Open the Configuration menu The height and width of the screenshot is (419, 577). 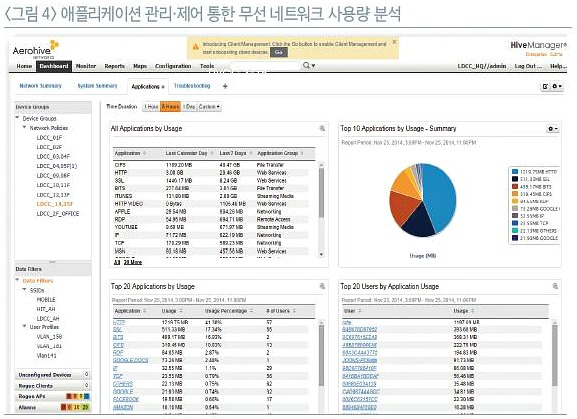pos(173,66)
